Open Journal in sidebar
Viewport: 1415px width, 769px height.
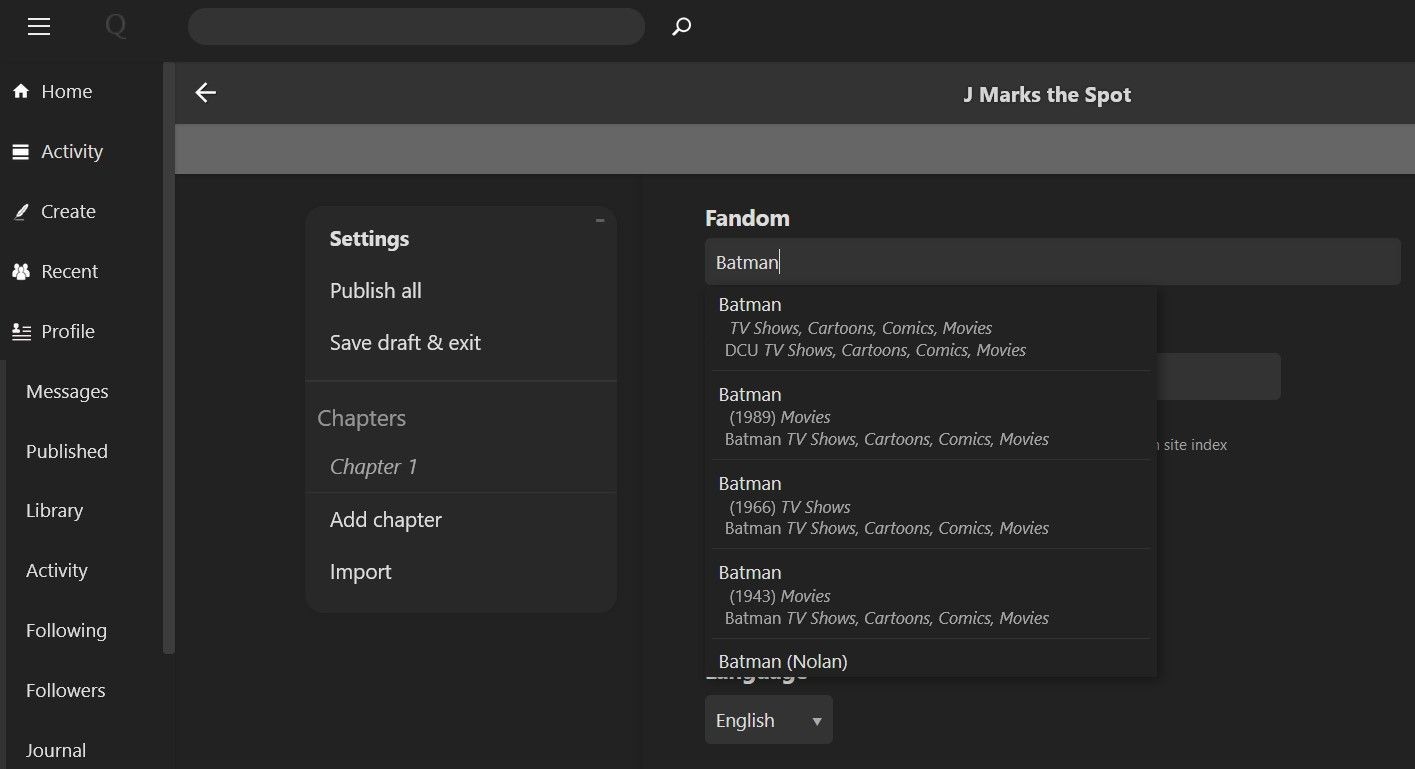(x=56, y=750)
